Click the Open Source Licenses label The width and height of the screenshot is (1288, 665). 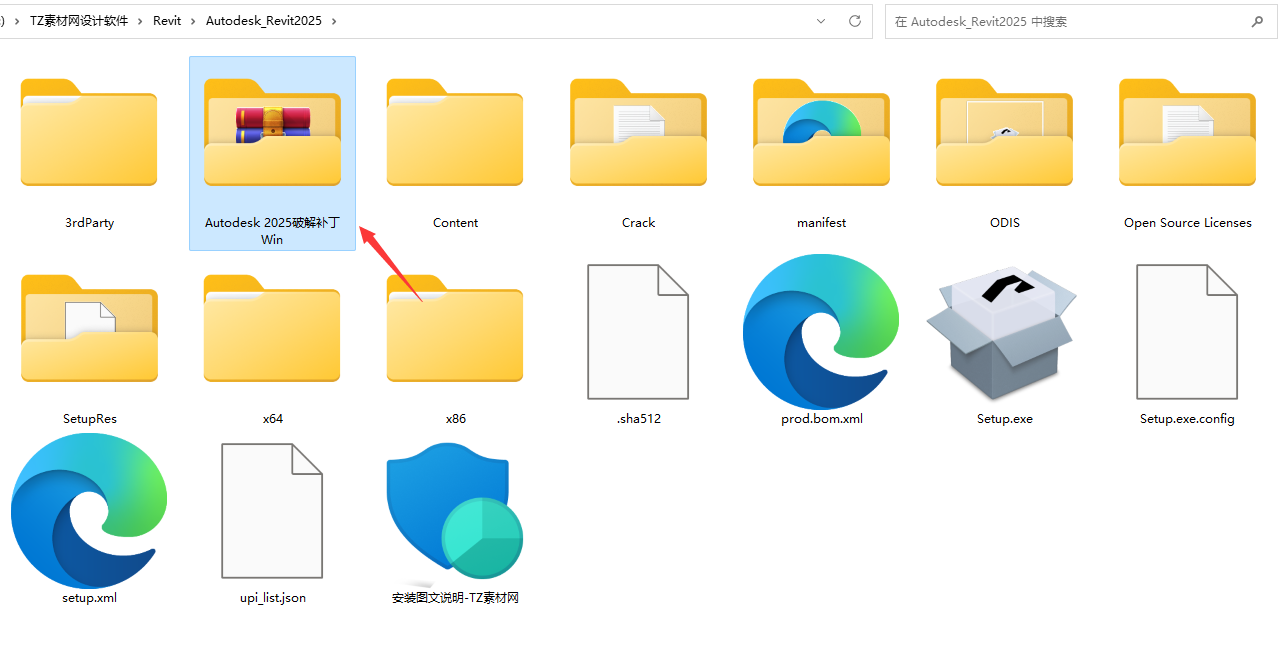(x=1187, y=223)
